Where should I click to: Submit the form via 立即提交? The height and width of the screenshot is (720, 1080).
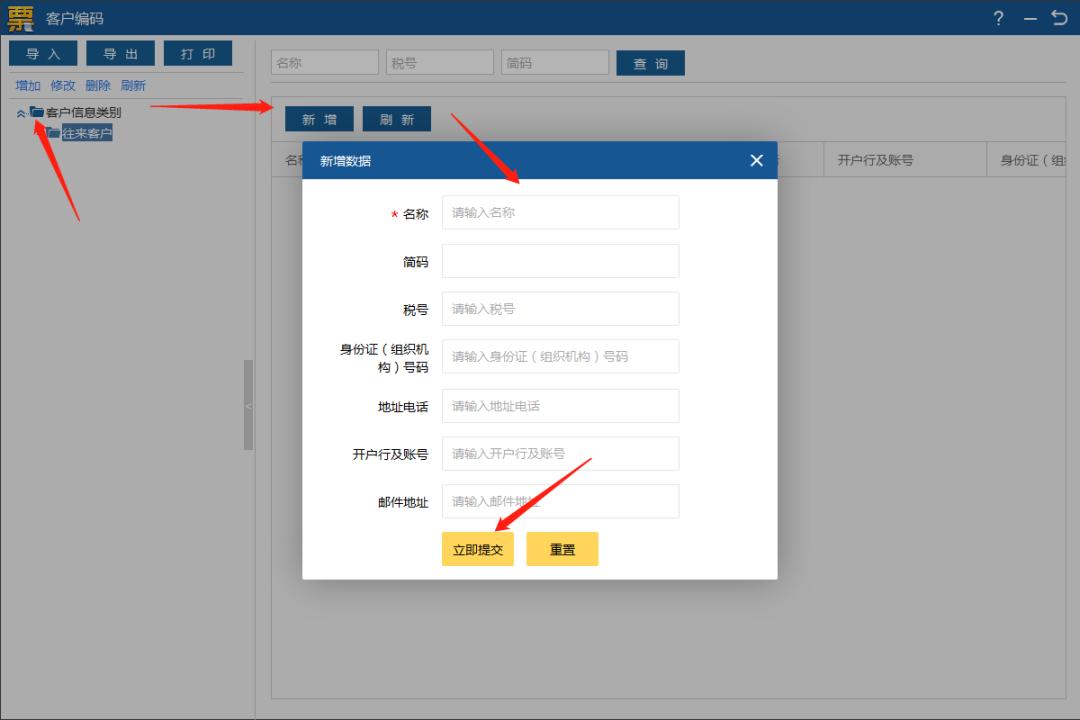point(477,548)
